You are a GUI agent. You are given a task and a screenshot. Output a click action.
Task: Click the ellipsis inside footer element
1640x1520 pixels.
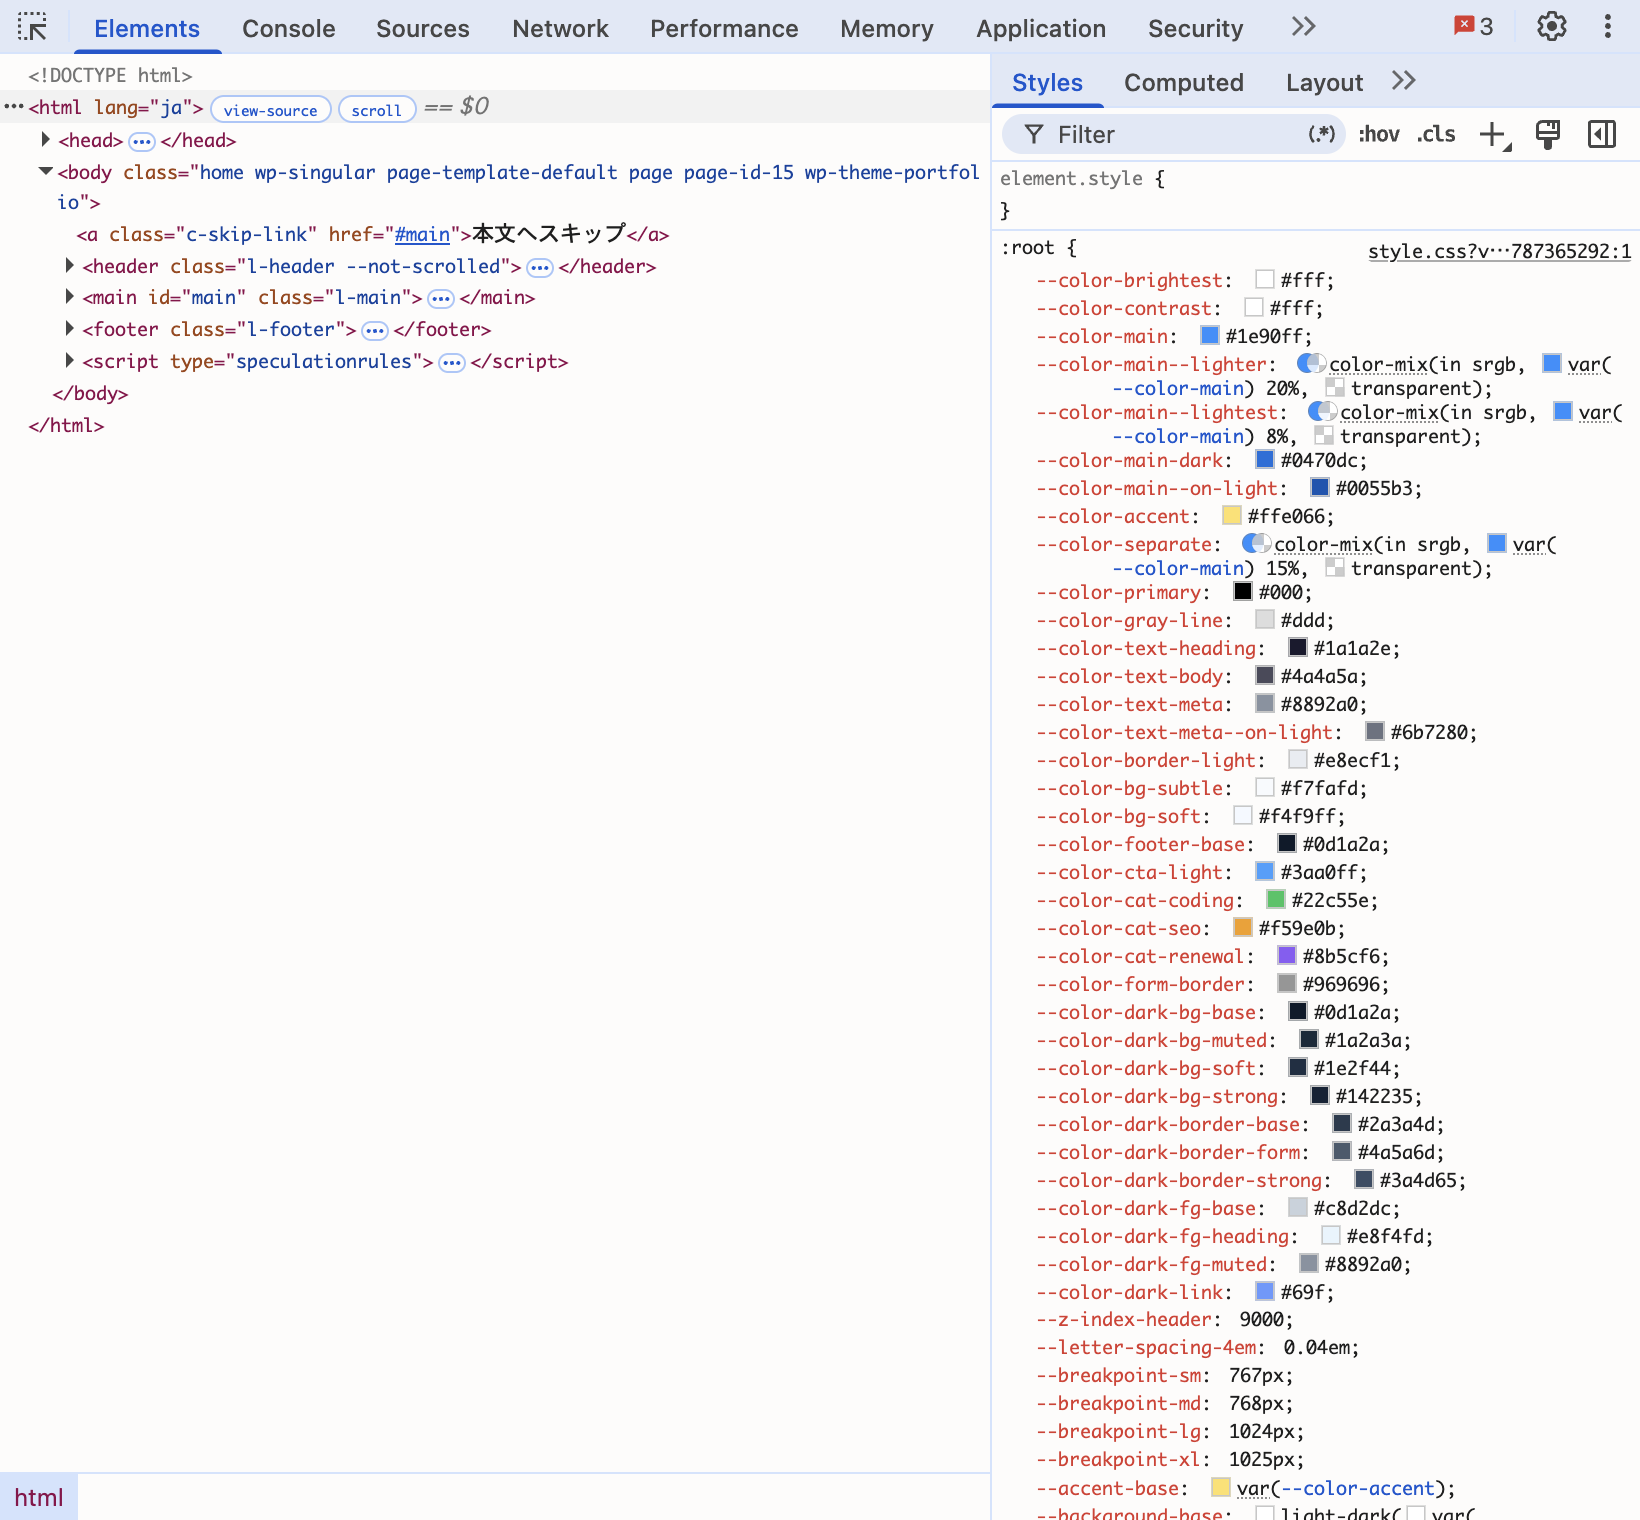[x=375, y=330]
